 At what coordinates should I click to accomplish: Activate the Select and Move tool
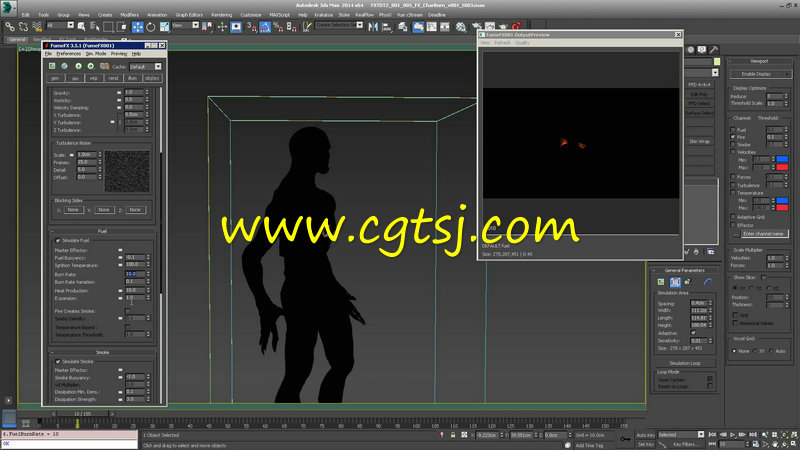137,27
